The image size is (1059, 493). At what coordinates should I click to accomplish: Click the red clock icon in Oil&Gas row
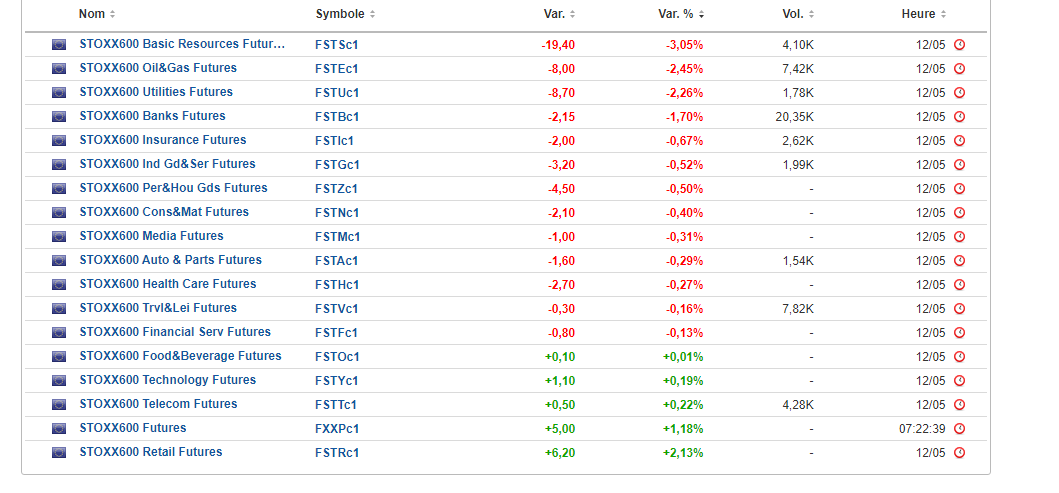pos(960,69)
